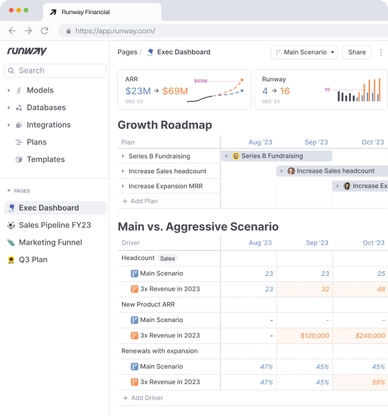Expand the Series B Fundraising timeline bar arrow
Screen dimensions: 388x416
click(x=226, y=156)
